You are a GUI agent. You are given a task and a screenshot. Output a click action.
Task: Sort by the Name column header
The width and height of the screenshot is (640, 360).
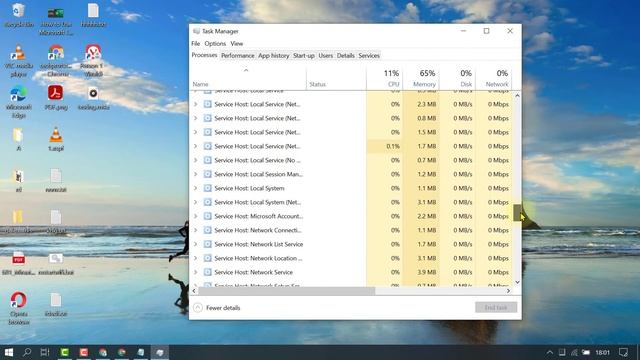(248, 78)
